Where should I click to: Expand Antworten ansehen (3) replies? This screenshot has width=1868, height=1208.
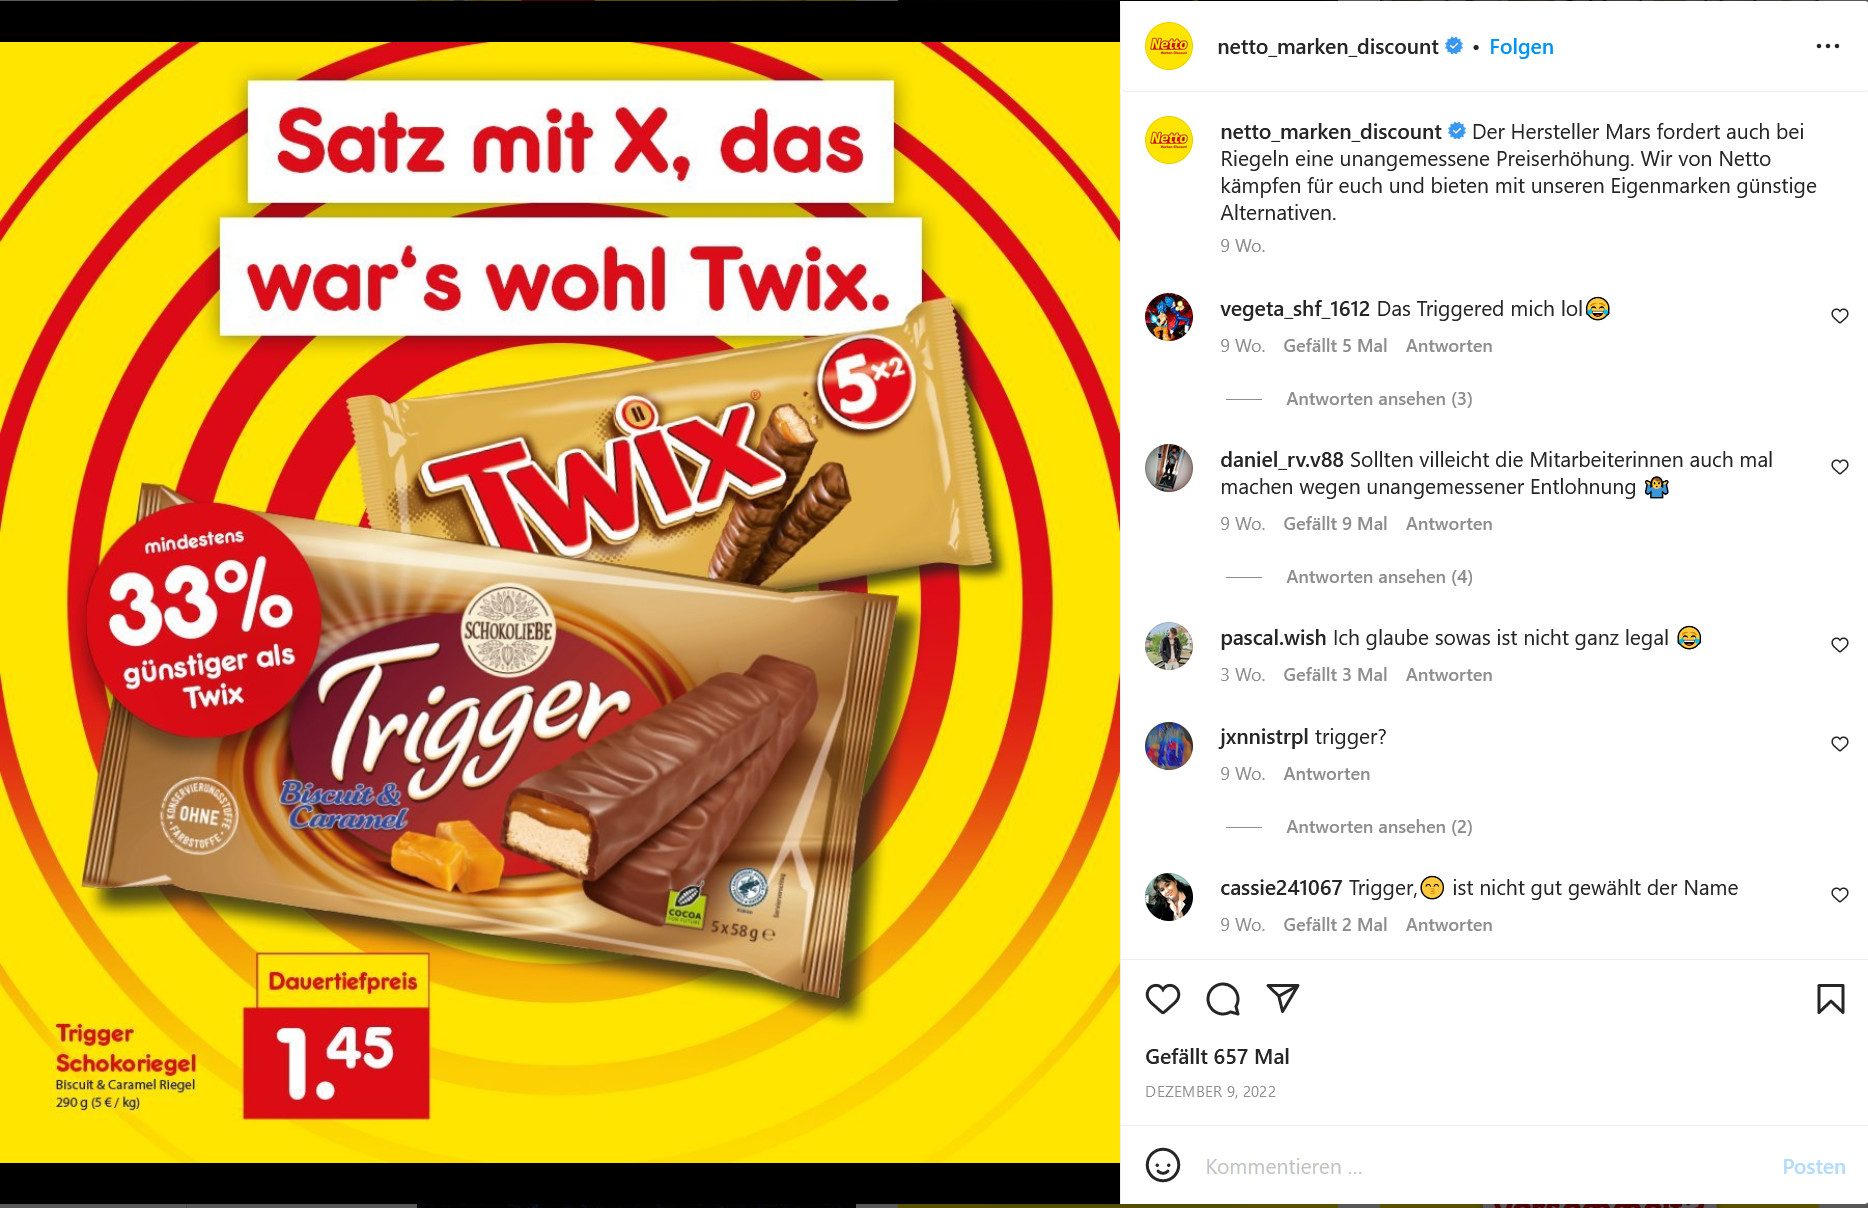point(1378,399)
